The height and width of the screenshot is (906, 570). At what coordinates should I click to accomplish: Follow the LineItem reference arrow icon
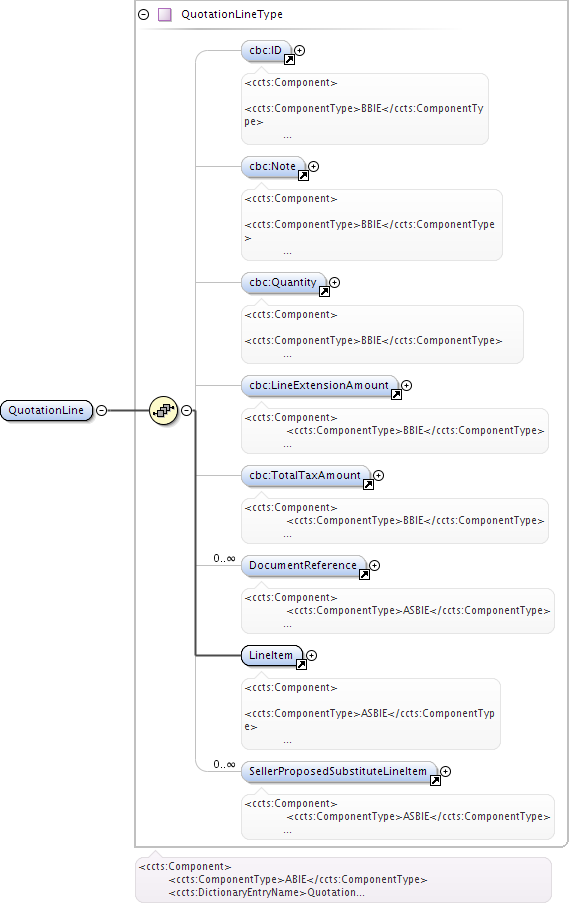(301, 665)
